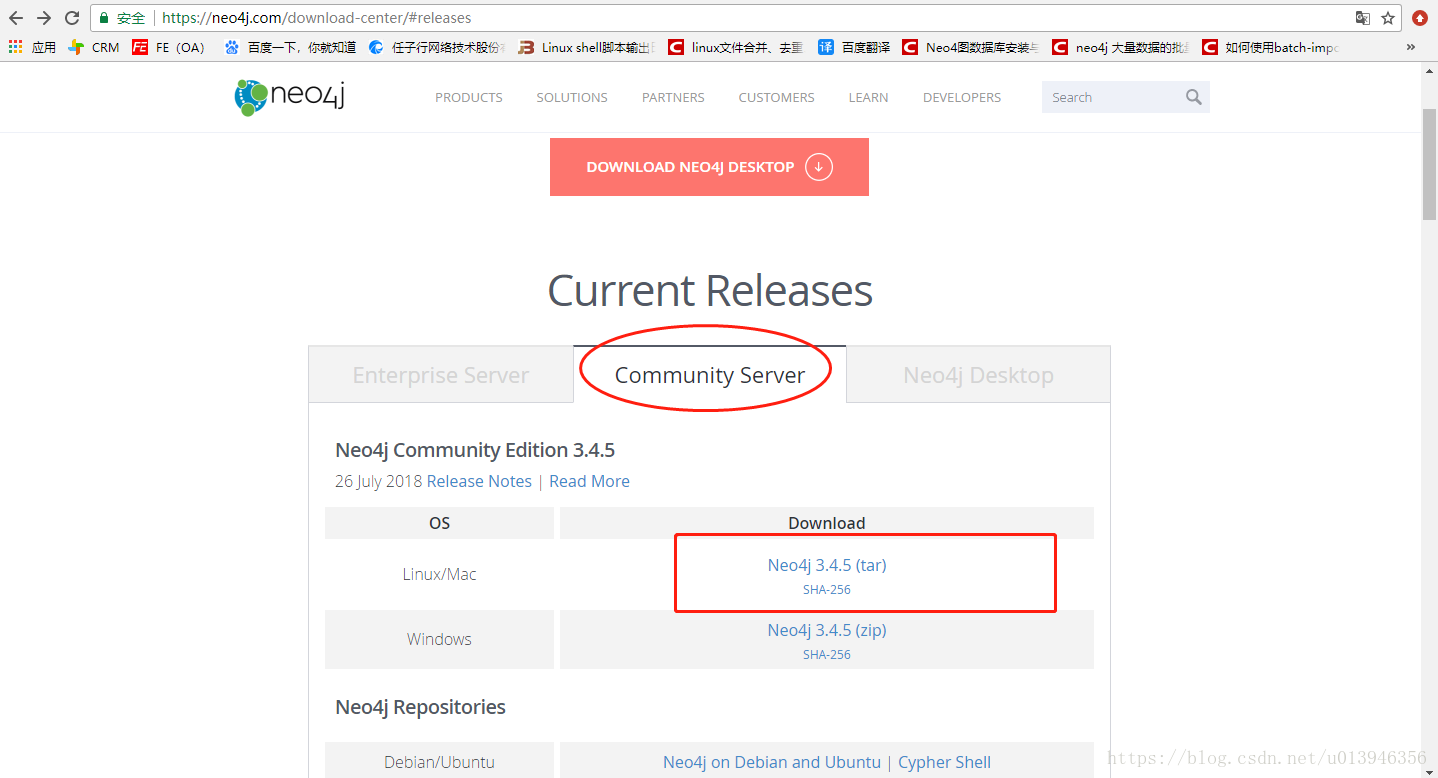The image size is (1438, 778).
Task: Click the Debian/Ubuntu cell
Action: tap(439, 760)
